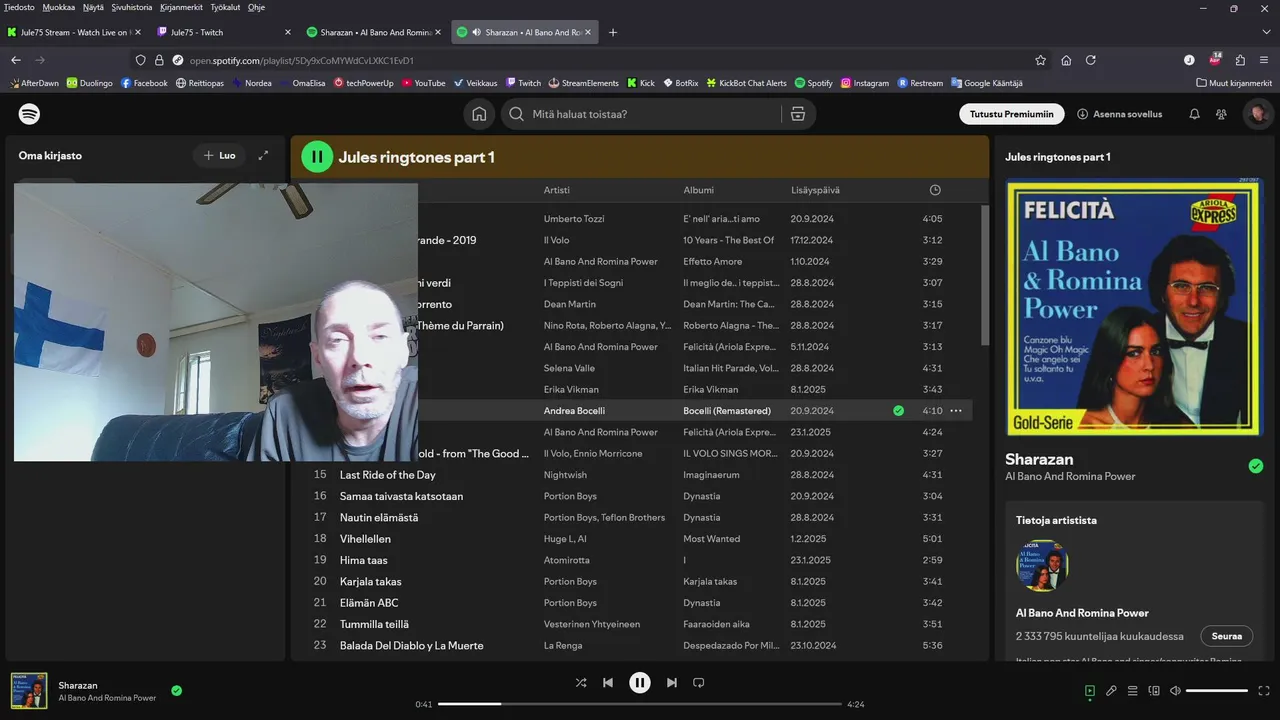This screenshot has width=1280, height=720.
Task: Open more options for the Andrea Bocelli track
Action: [956, 411]
